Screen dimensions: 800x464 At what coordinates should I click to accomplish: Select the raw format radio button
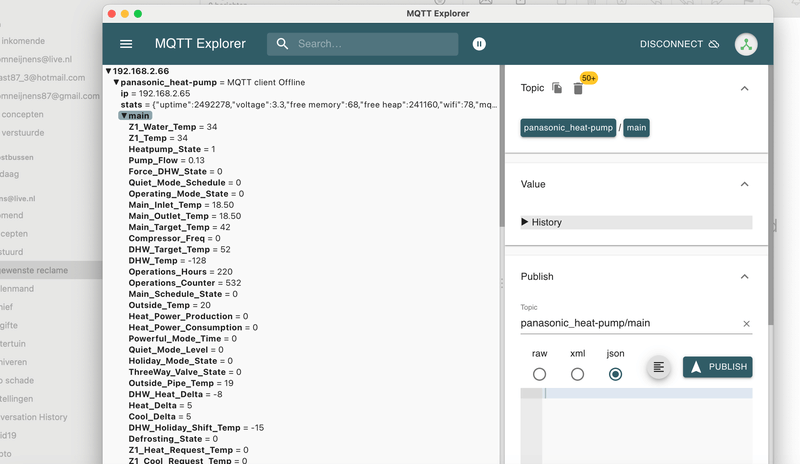click(539, 374)
